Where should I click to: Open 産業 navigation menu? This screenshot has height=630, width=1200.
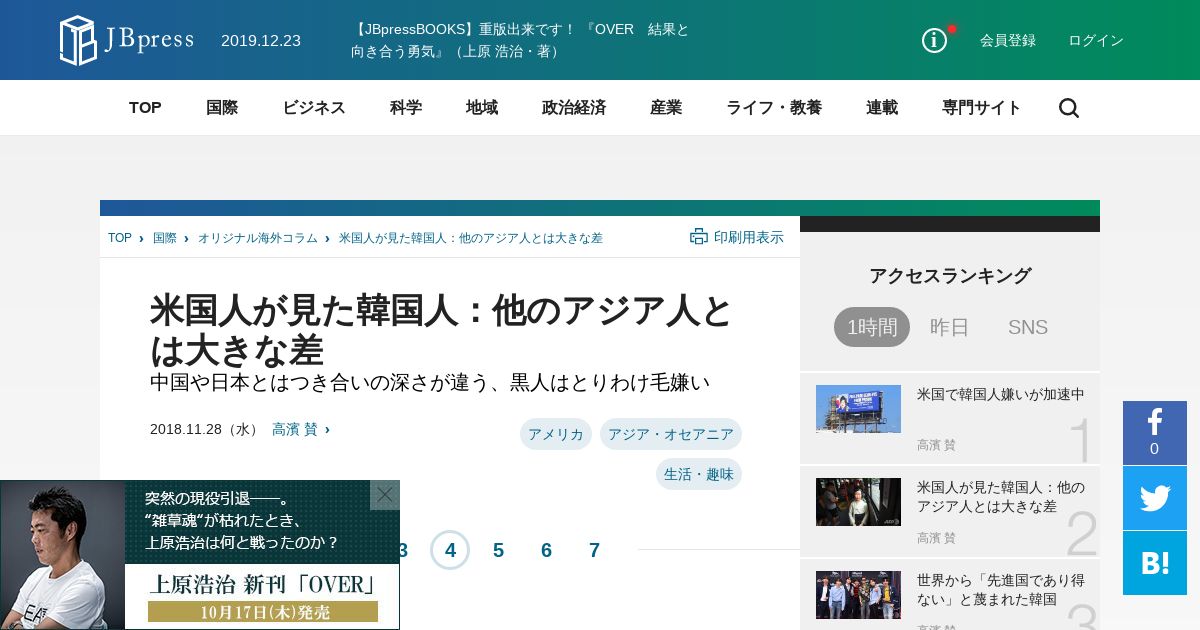click(x=666, y=108)
